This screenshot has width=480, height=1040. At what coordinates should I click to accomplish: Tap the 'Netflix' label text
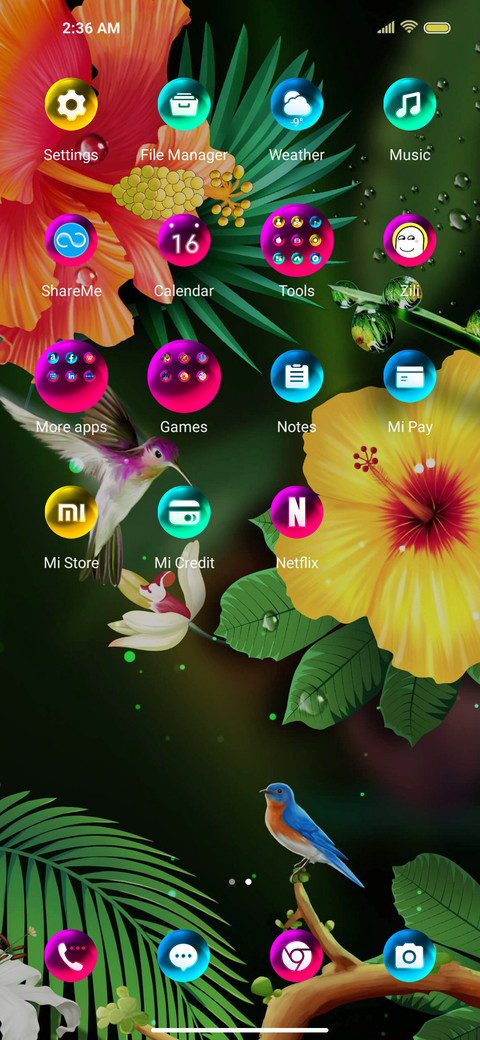point(297,563)
